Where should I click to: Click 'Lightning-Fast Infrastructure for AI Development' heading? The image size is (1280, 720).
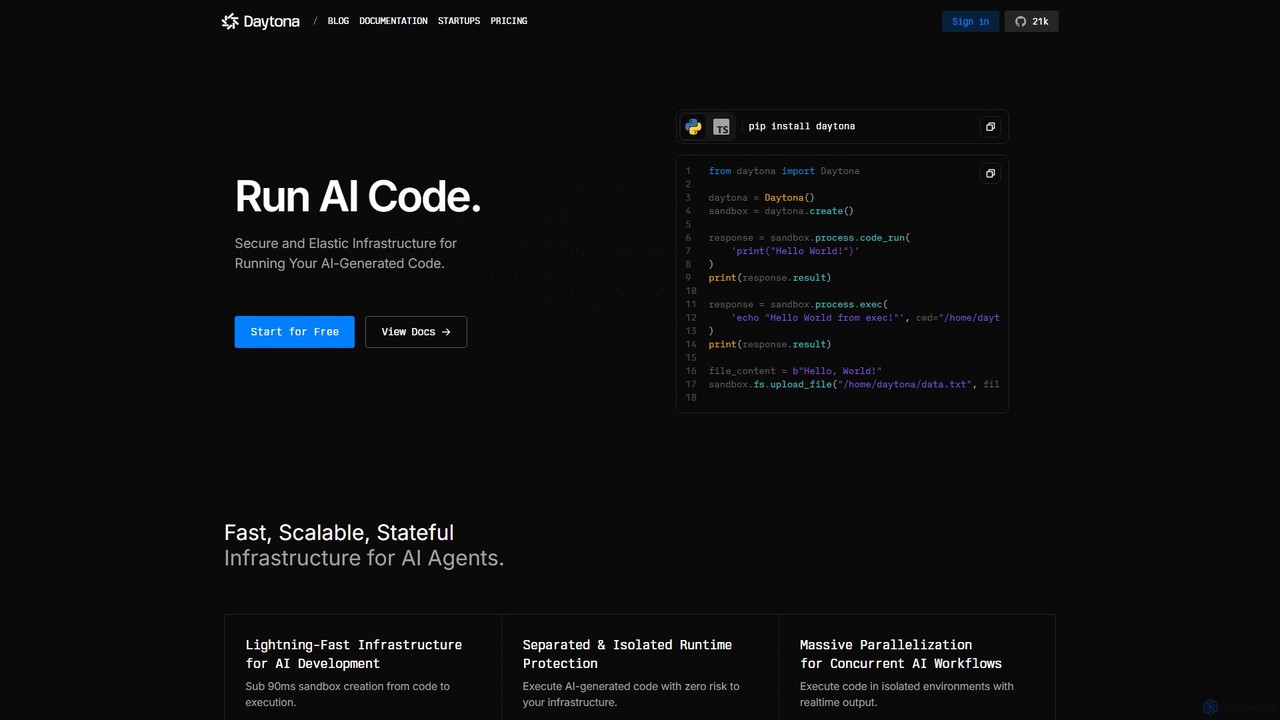click(x=354, y=654)
